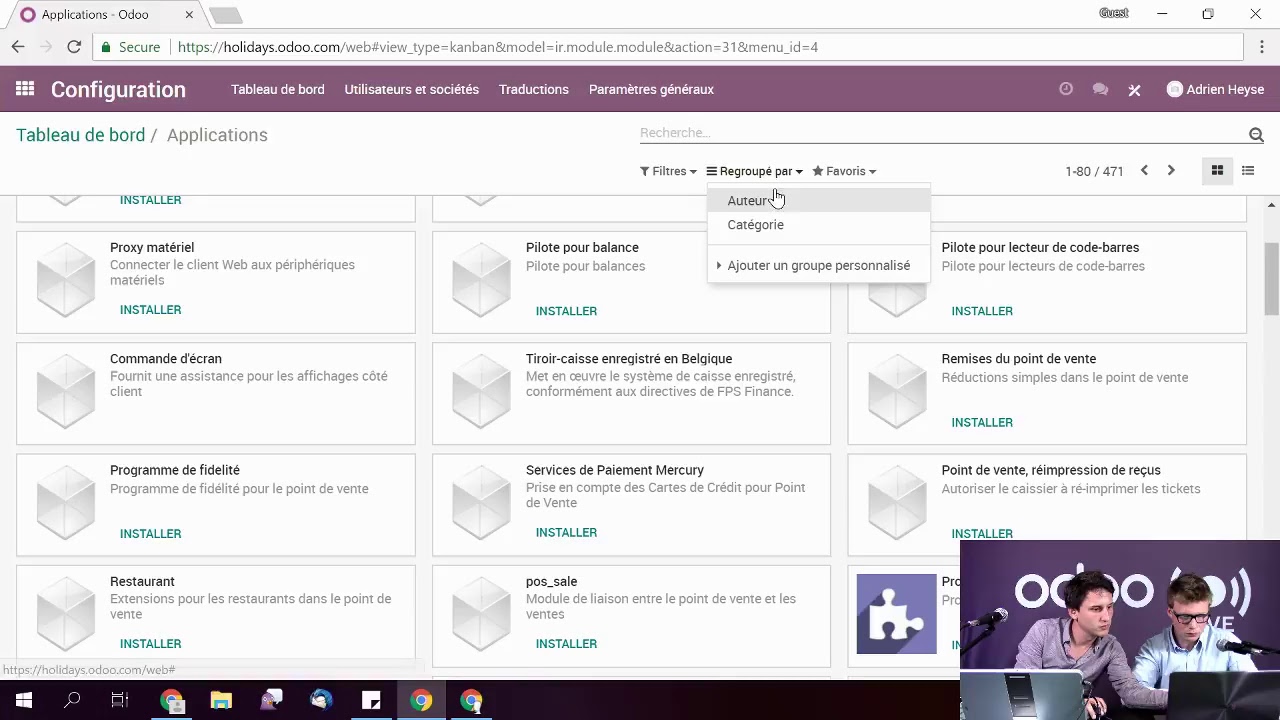The image size is (1280, 720).
Task: Open Point de vente, réimpression de reçus
Action: pyautogui.click(x=1051, y=470)
